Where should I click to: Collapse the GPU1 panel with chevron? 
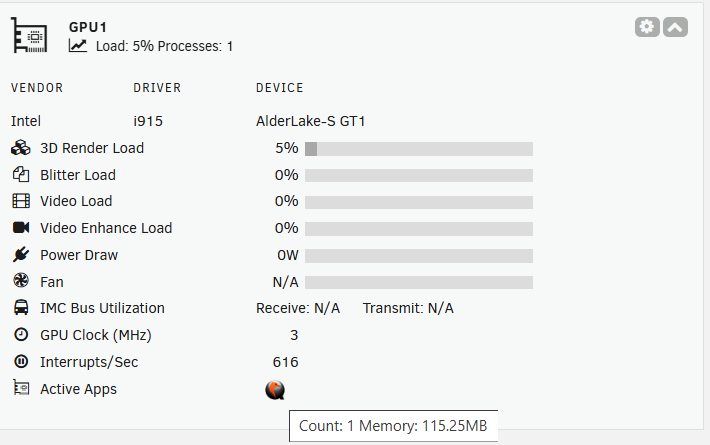pos(675,27)
